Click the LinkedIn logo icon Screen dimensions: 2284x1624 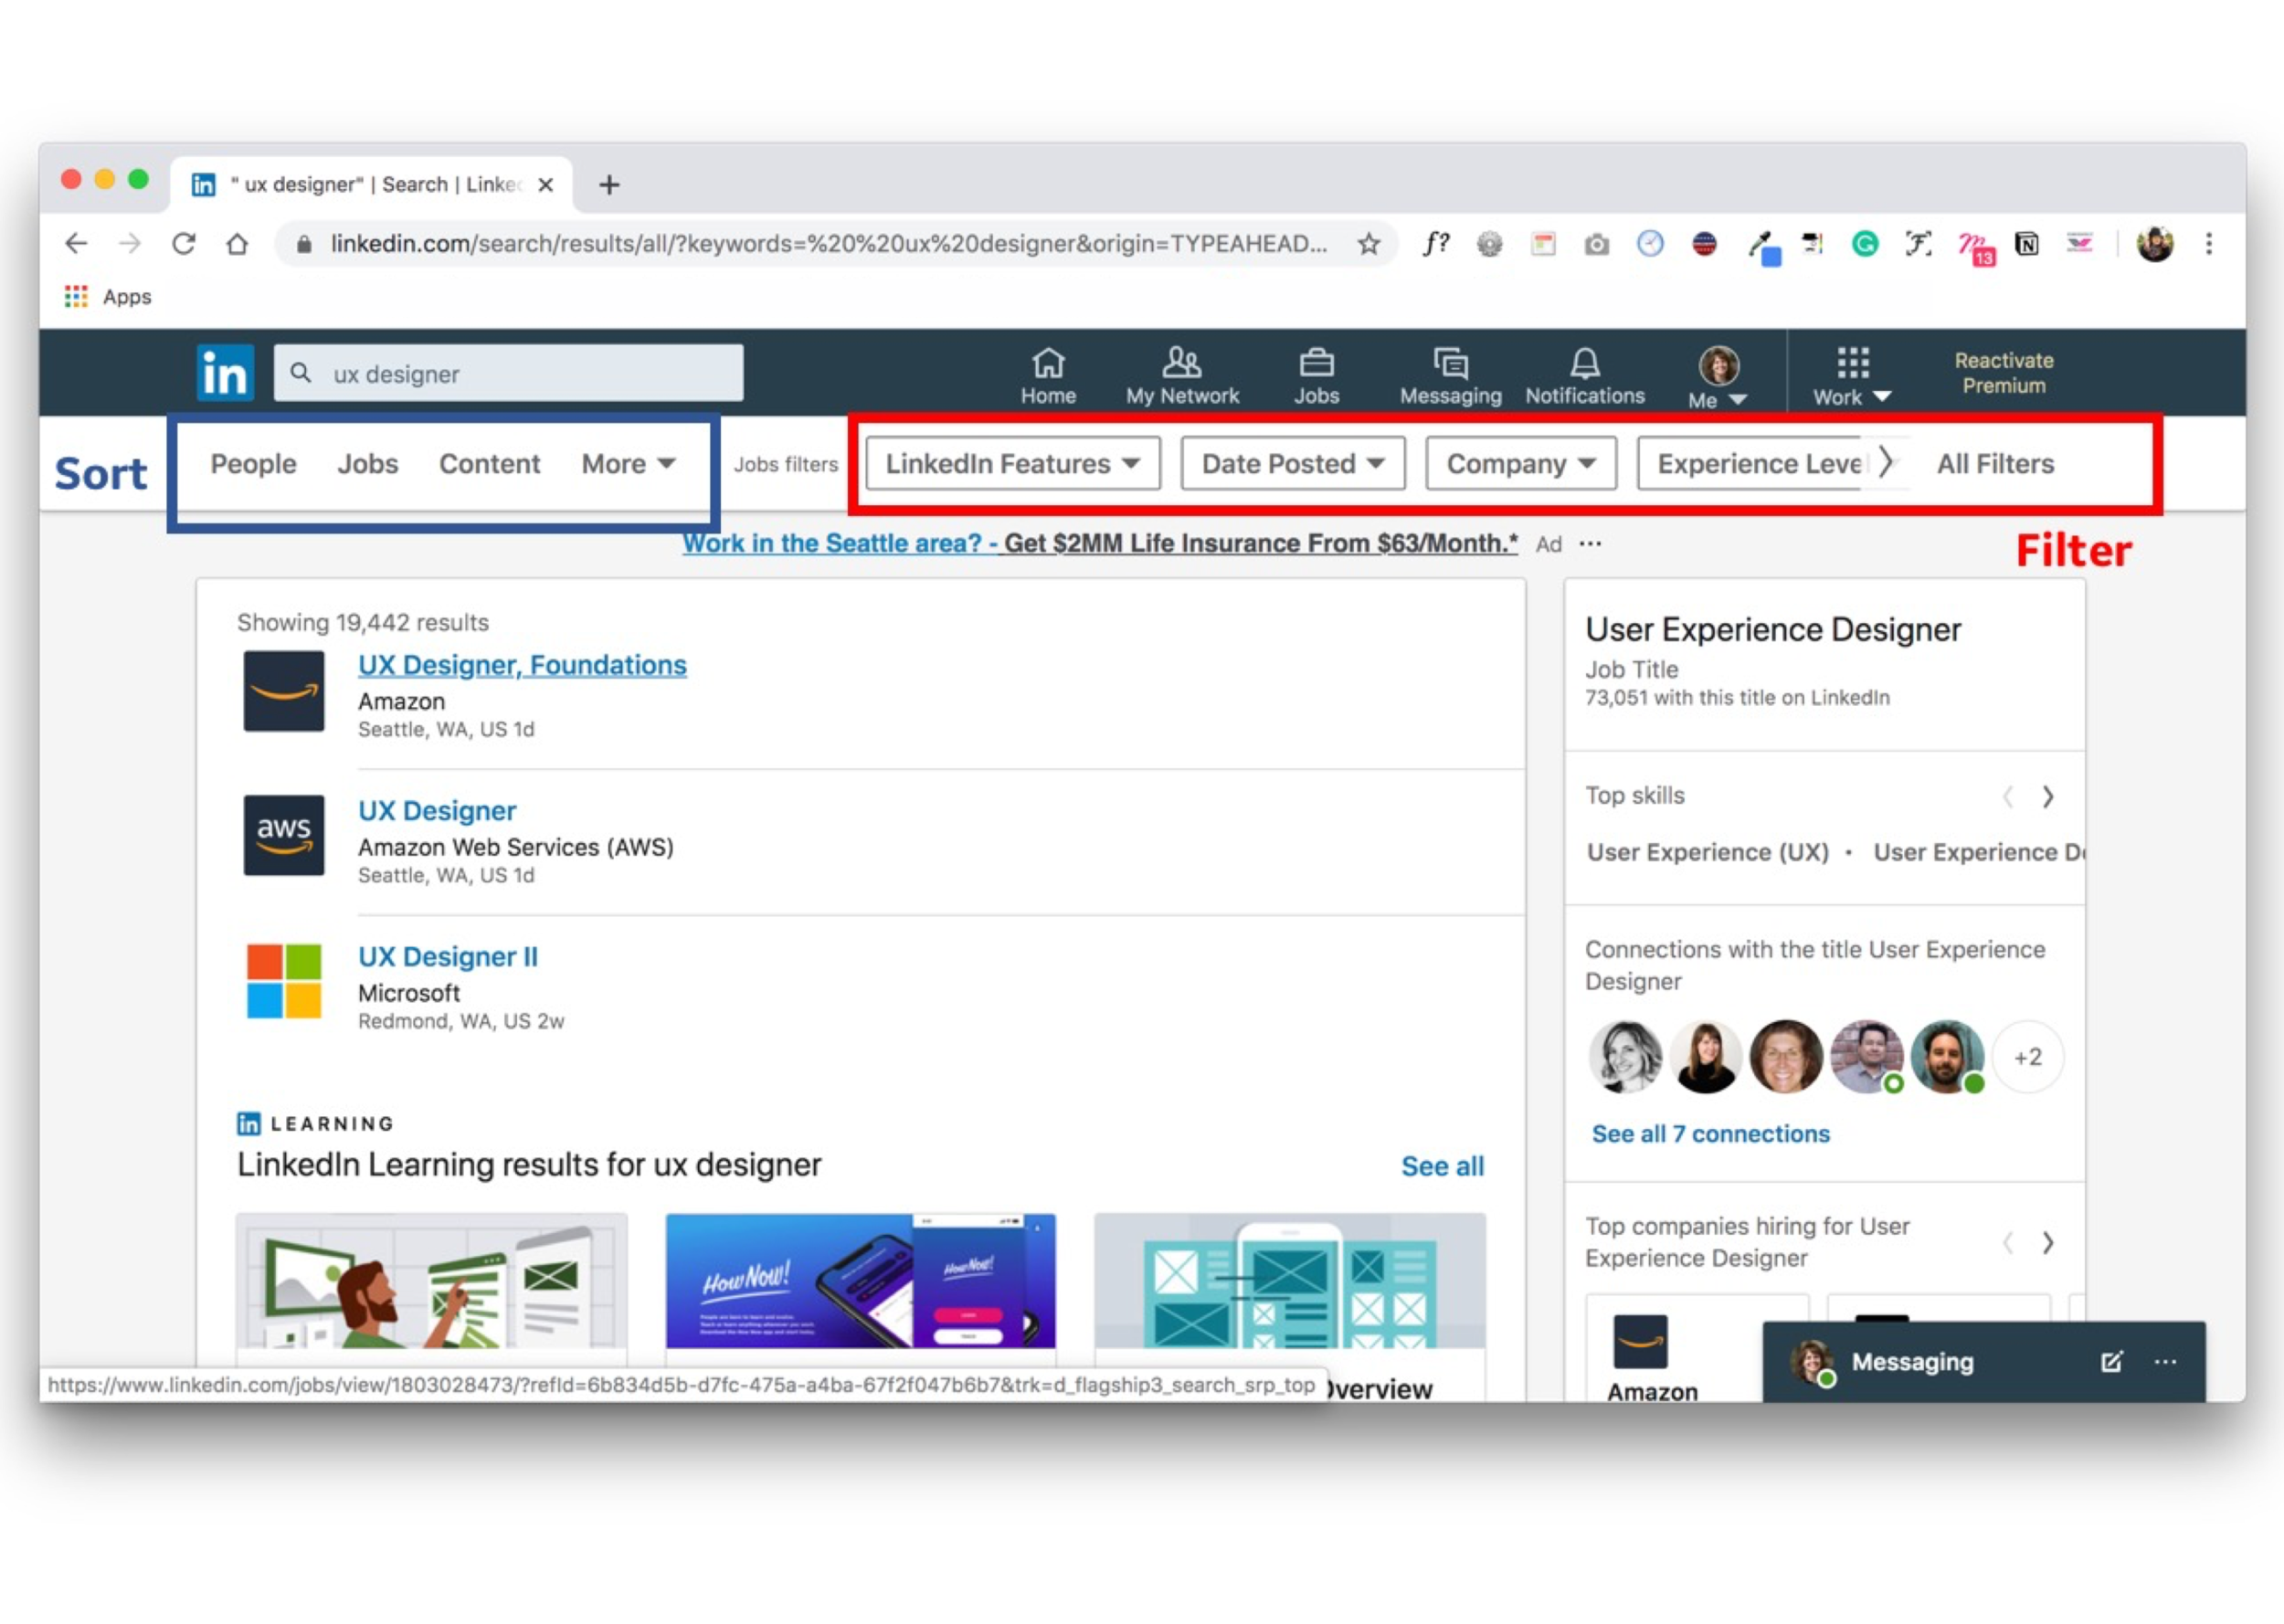225,373
